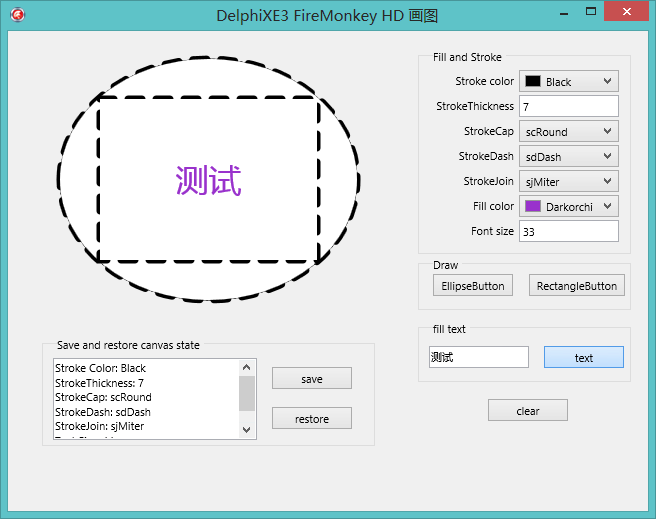The image size is (656, 519).
Task: Open the StrokeDash sdDash dropdown
Action: point(569,156)
